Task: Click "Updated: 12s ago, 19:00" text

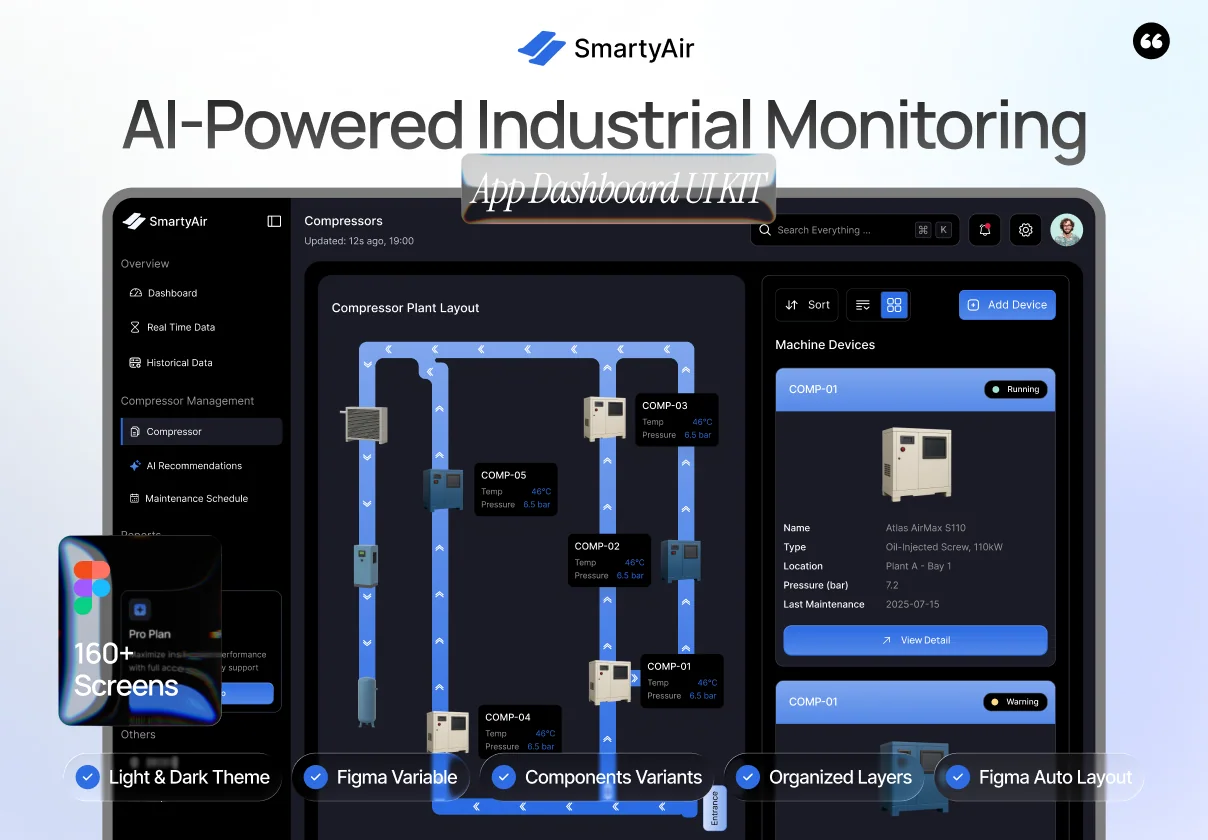Action: point(359,241)
